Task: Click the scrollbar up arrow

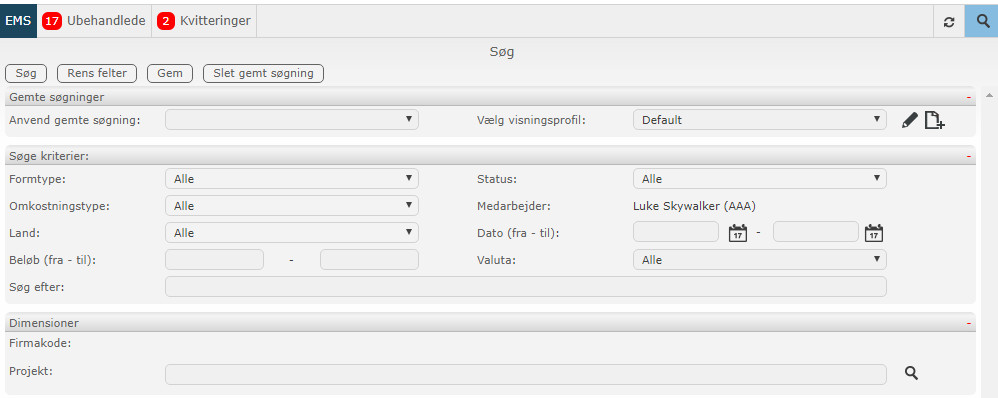Action: [989, 96]
